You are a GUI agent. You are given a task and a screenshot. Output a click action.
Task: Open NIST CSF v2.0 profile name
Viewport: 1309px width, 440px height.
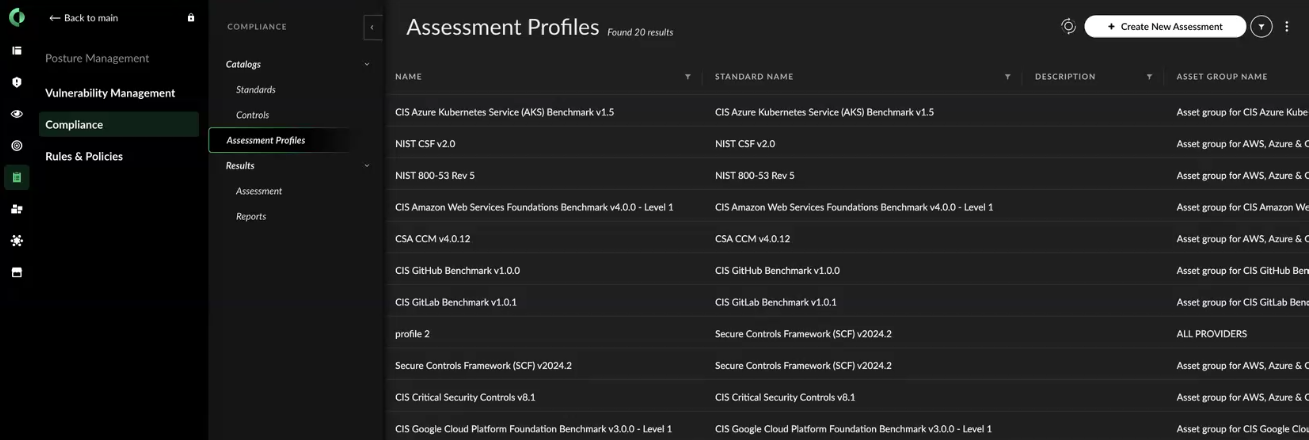(425, 144)
